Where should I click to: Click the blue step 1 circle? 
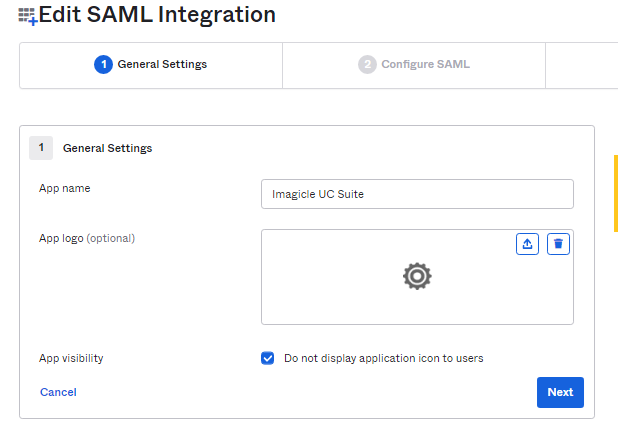103,65
